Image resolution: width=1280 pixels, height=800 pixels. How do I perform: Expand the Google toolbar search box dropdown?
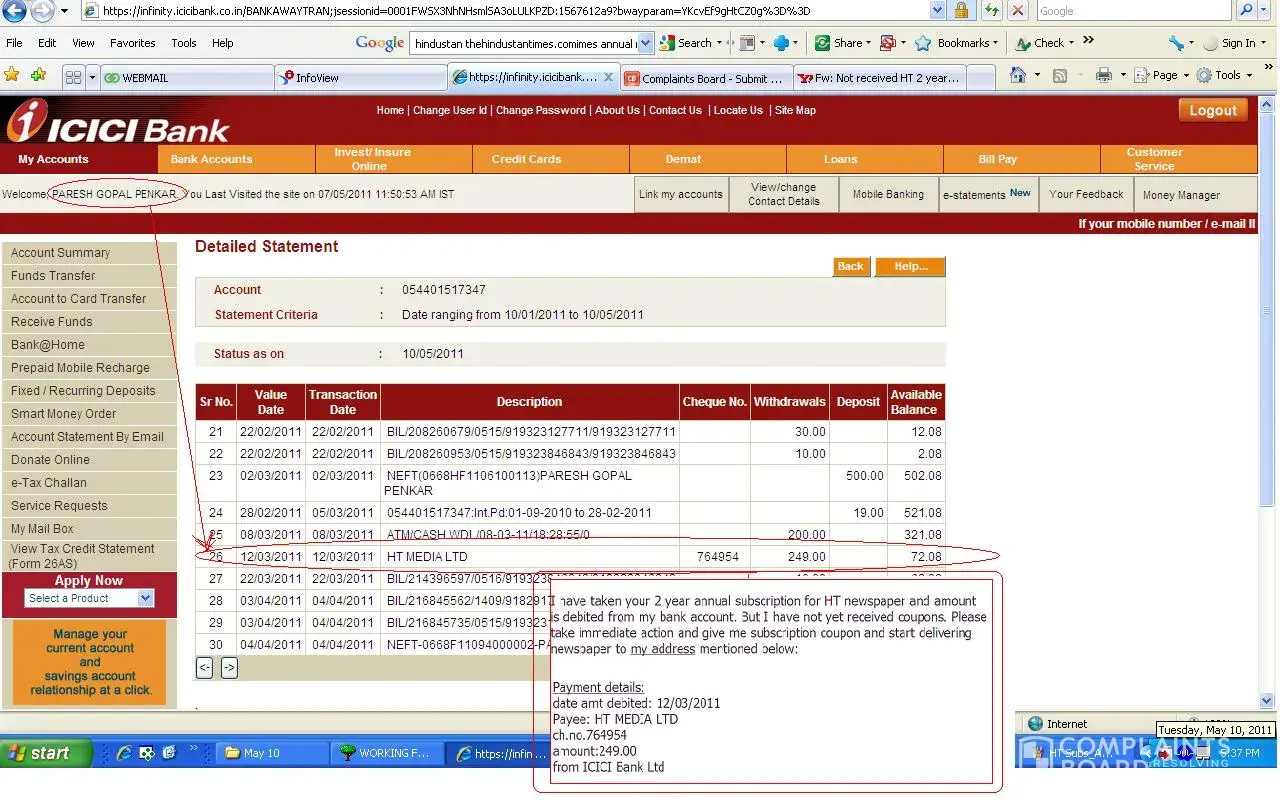click(x=645, y=43)
